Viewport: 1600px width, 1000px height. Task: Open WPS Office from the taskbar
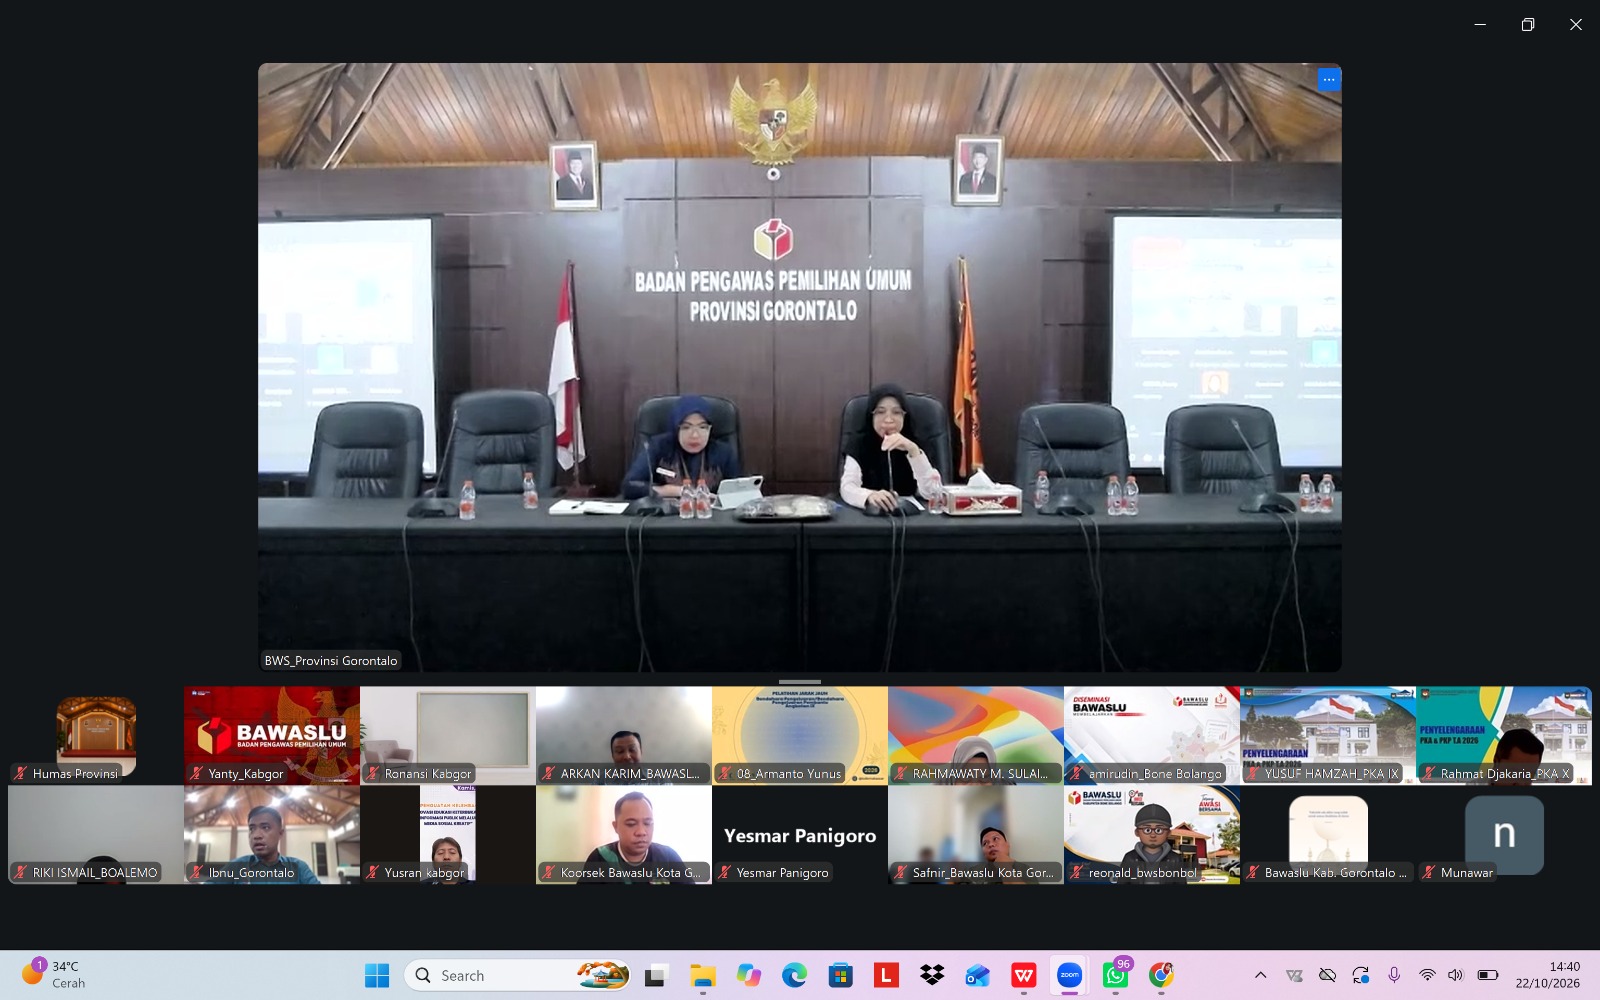[1023, 975]
